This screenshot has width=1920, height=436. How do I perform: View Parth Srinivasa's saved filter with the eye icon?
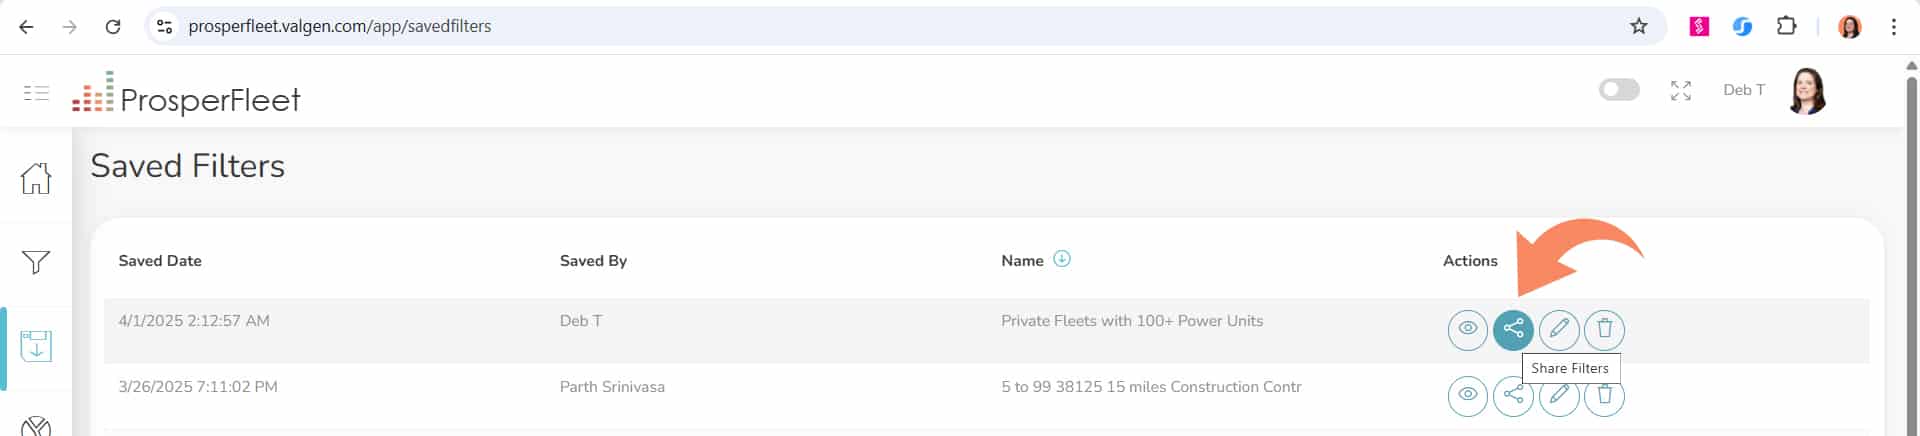point(1468,395)
